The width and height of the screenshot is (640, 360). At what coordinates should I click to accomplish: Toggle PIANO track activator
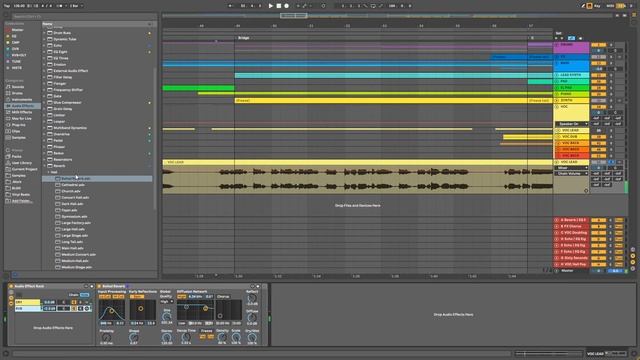pyautogui.click(x=598, y=94)
